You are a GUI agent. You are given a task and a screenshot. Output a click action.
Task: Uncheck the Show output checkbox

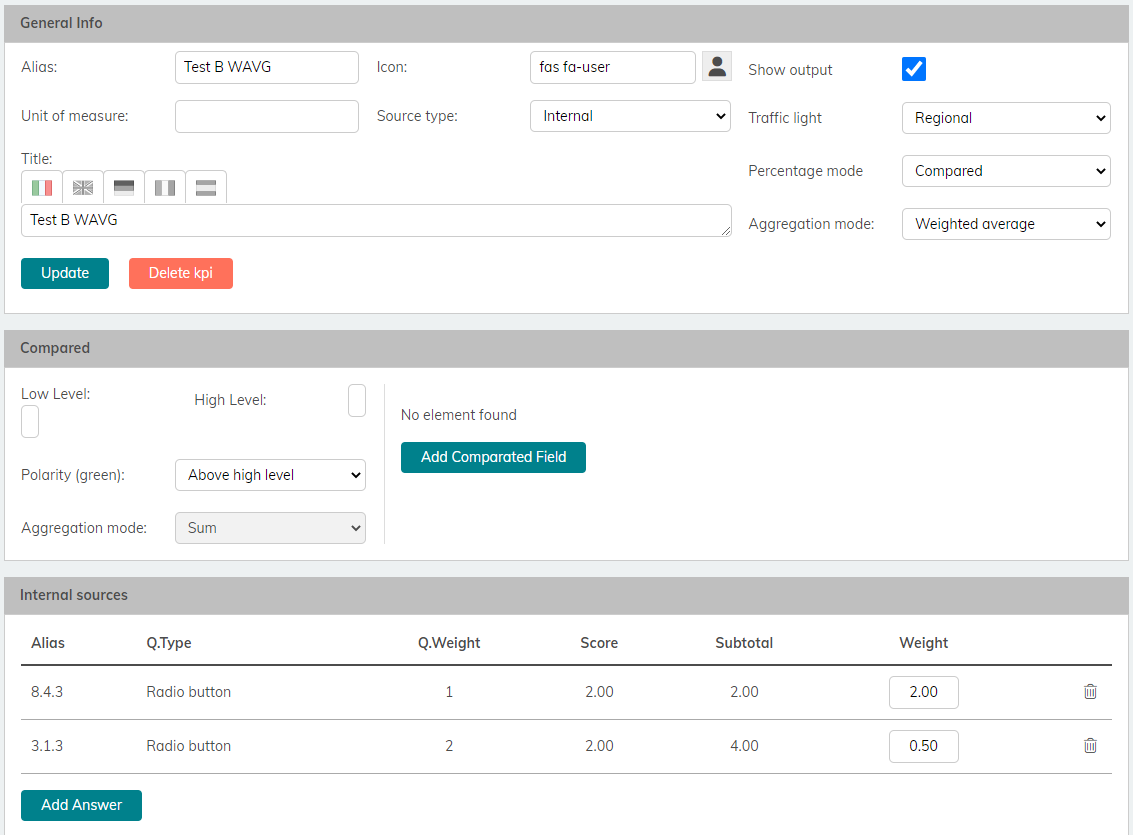[914, 69]
